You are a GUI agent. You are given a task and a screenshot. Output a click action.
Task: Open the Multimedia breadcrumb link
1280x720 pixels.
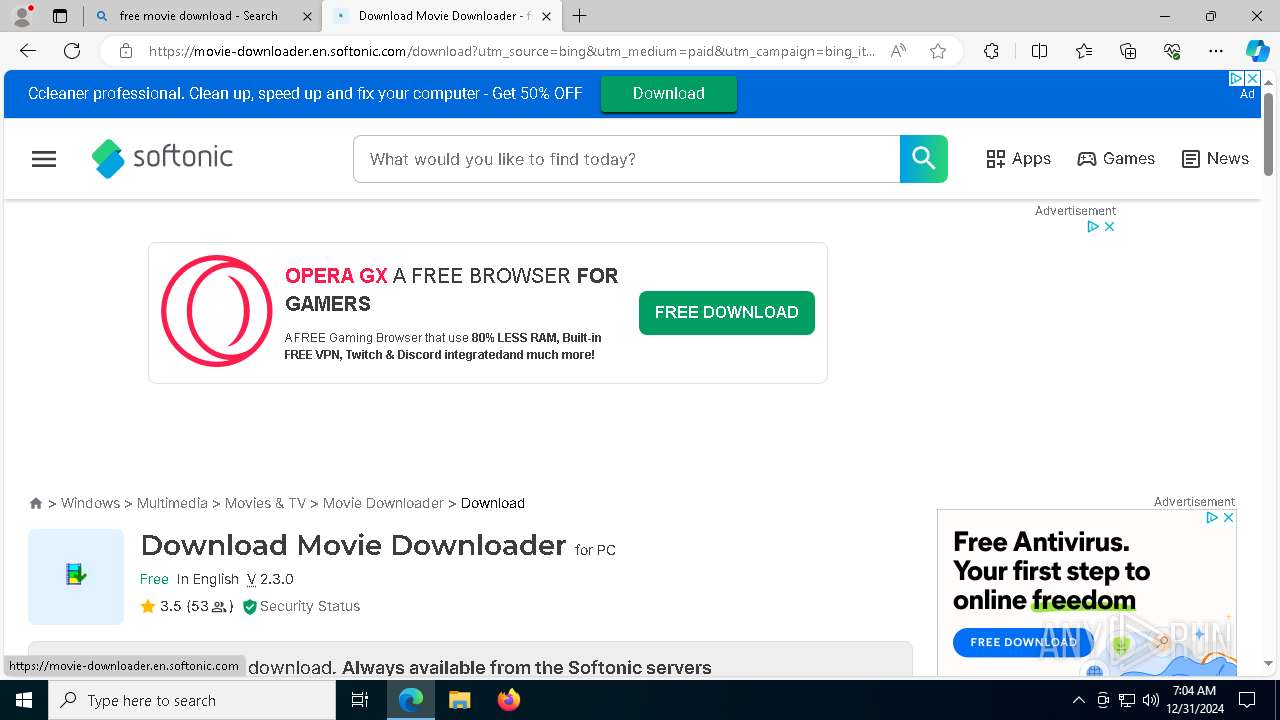pyautogui.click(x=172, y=503)
